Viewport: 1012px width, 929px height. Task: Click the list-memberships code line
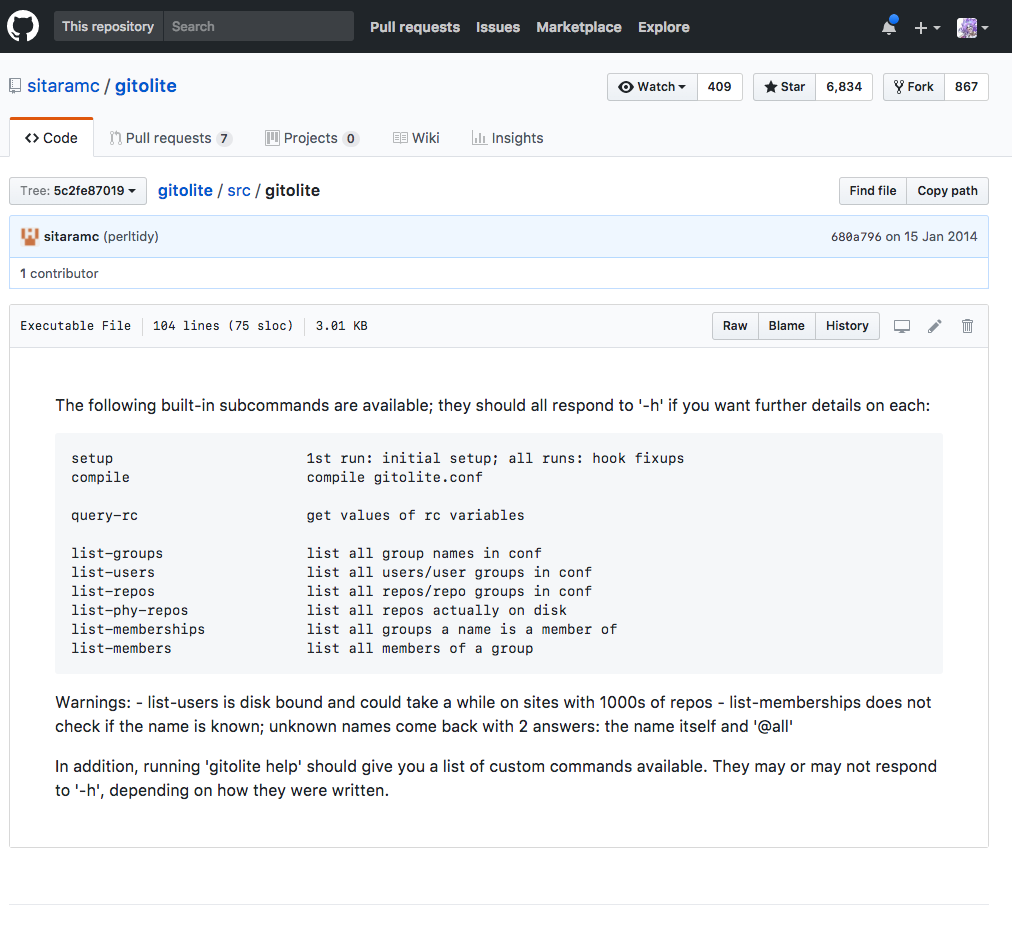344,629
